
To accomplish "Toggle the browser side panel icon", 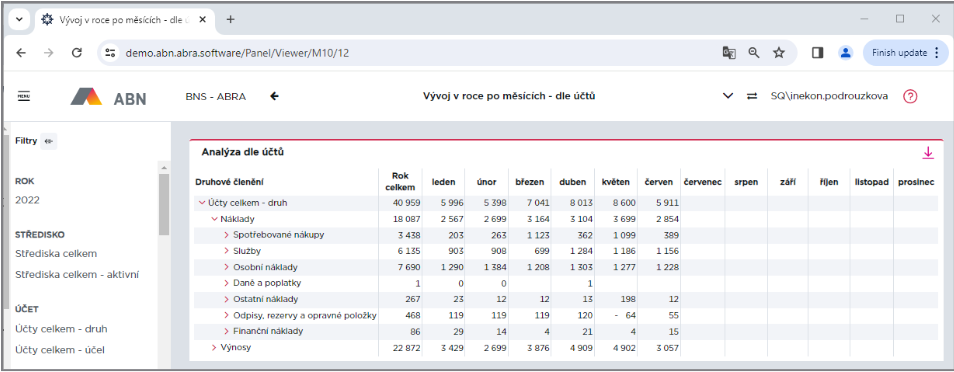I will 817,53.
